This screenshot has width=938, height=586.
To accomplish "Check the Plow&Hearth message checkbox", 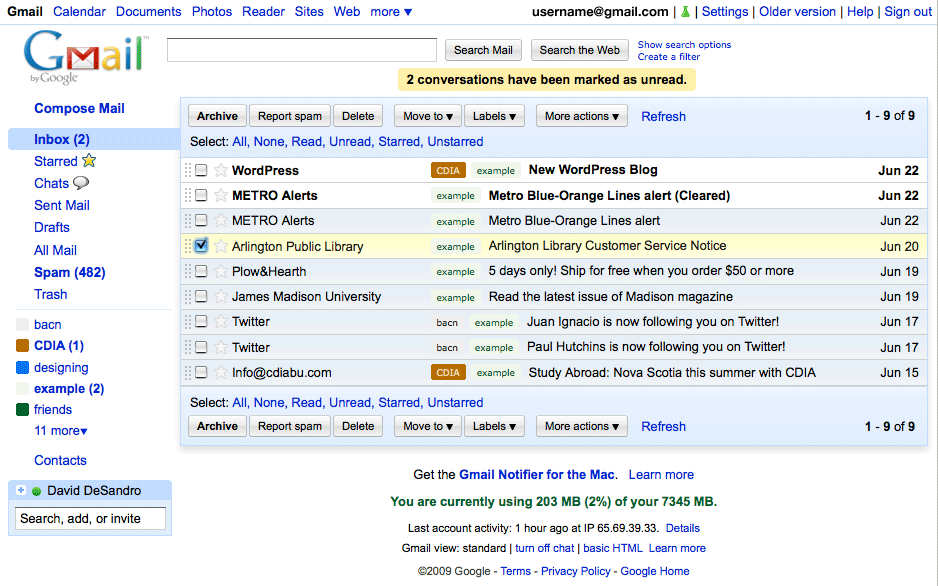I will pyautogui.click(x=203, y=271).
